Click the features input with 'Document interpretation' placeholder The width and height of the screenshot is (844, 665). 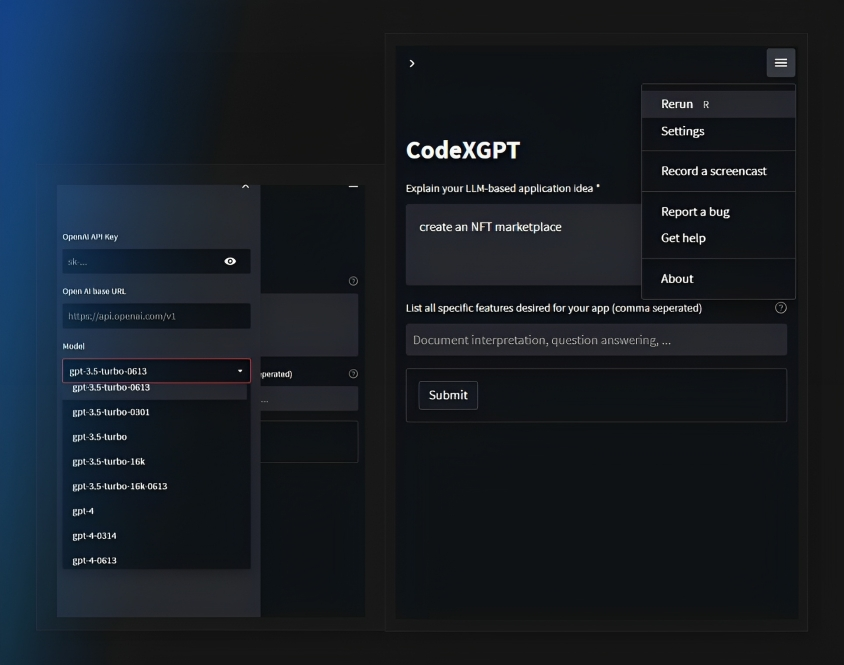point(596,340)
